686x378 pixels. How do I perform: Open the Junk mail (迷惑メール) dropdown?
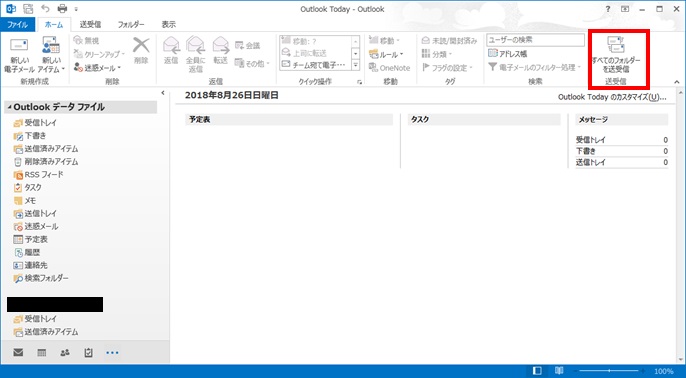coord(97,68)
